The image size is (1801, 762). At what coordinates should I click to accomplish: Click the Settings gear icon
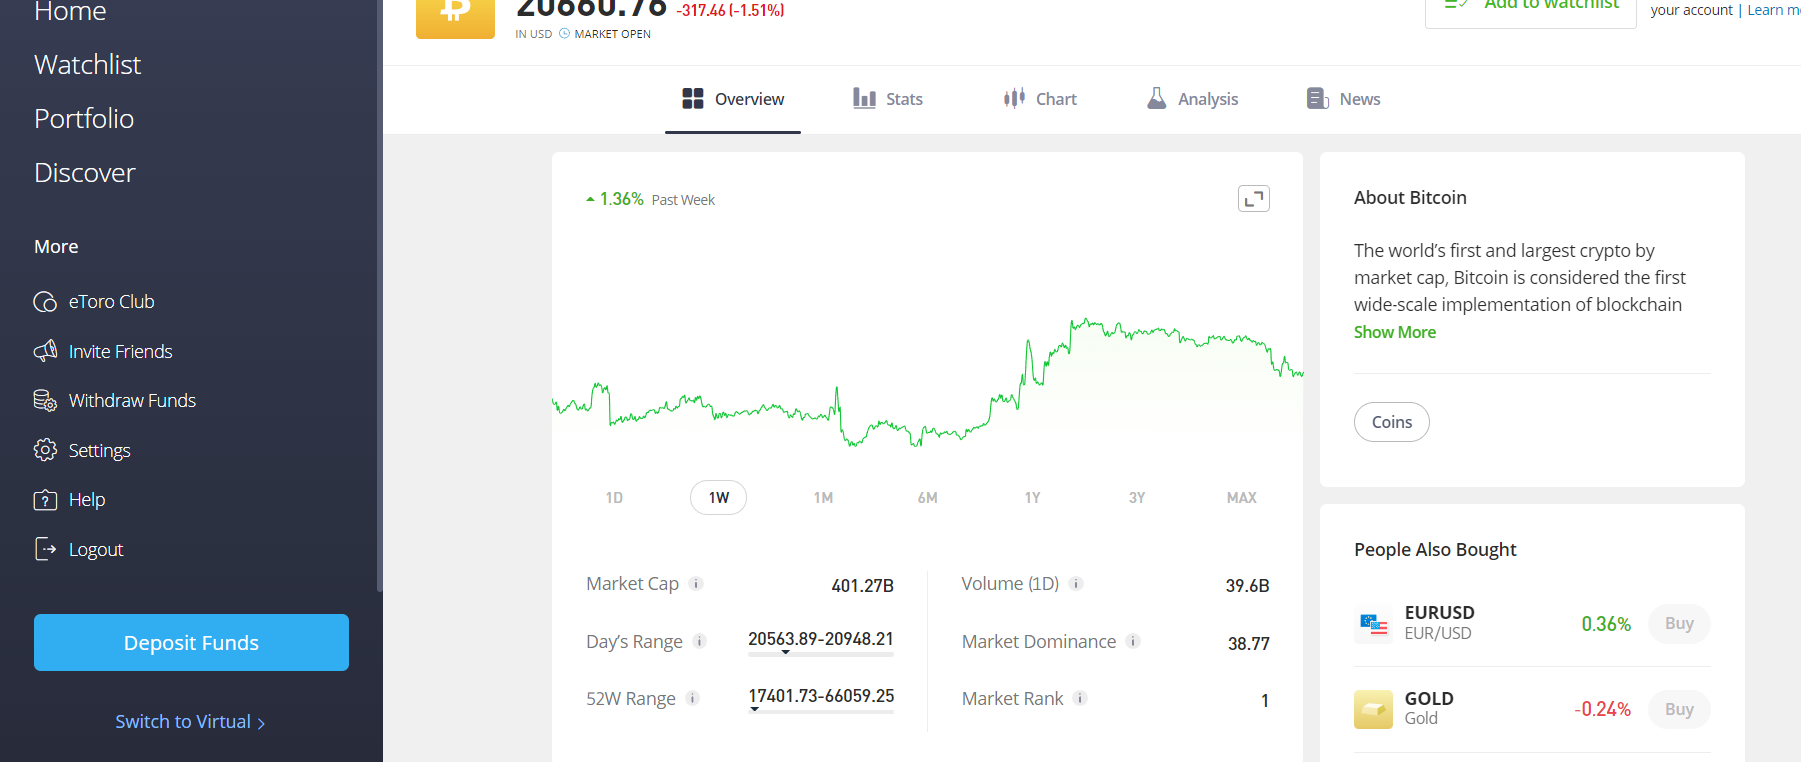[45, 450]
